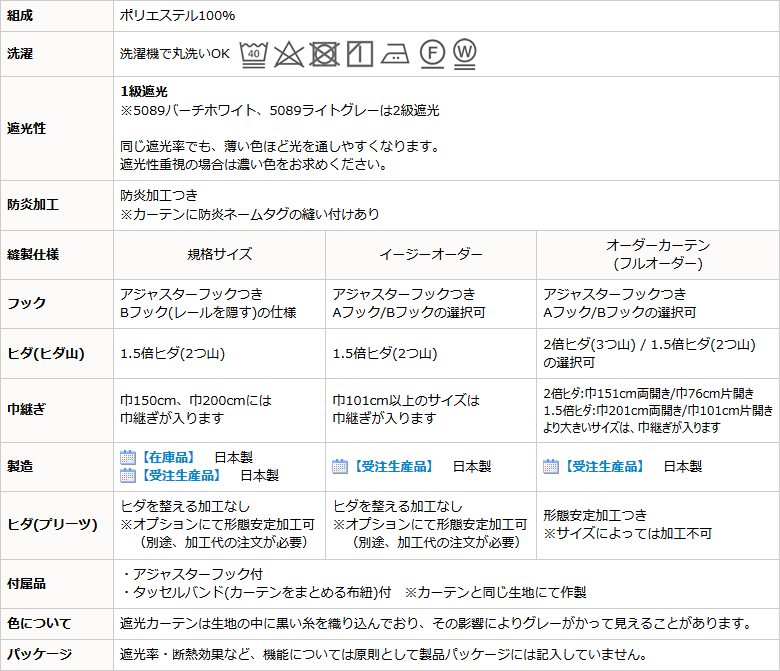This screenshot has width=780, height=671.
Task: Click the 1級遮光 bold text
Action: pos(144,92)
